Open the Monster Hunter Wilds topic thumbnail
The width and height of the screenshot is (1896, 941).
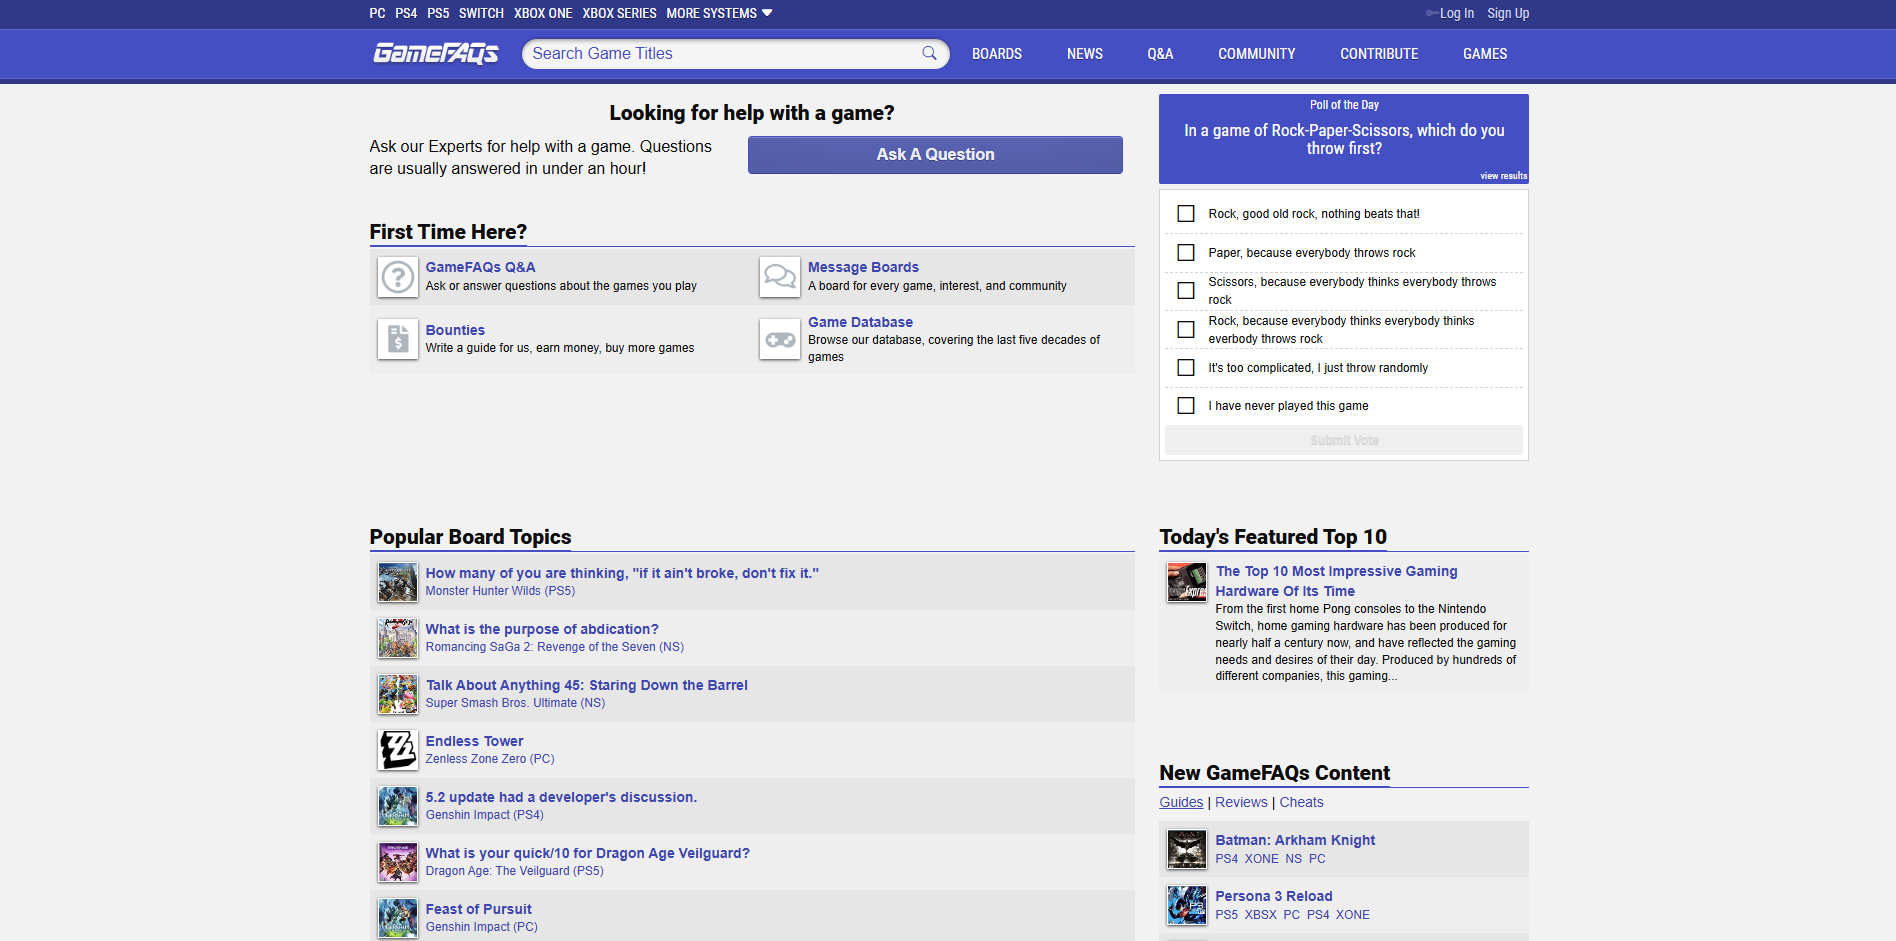398,582
